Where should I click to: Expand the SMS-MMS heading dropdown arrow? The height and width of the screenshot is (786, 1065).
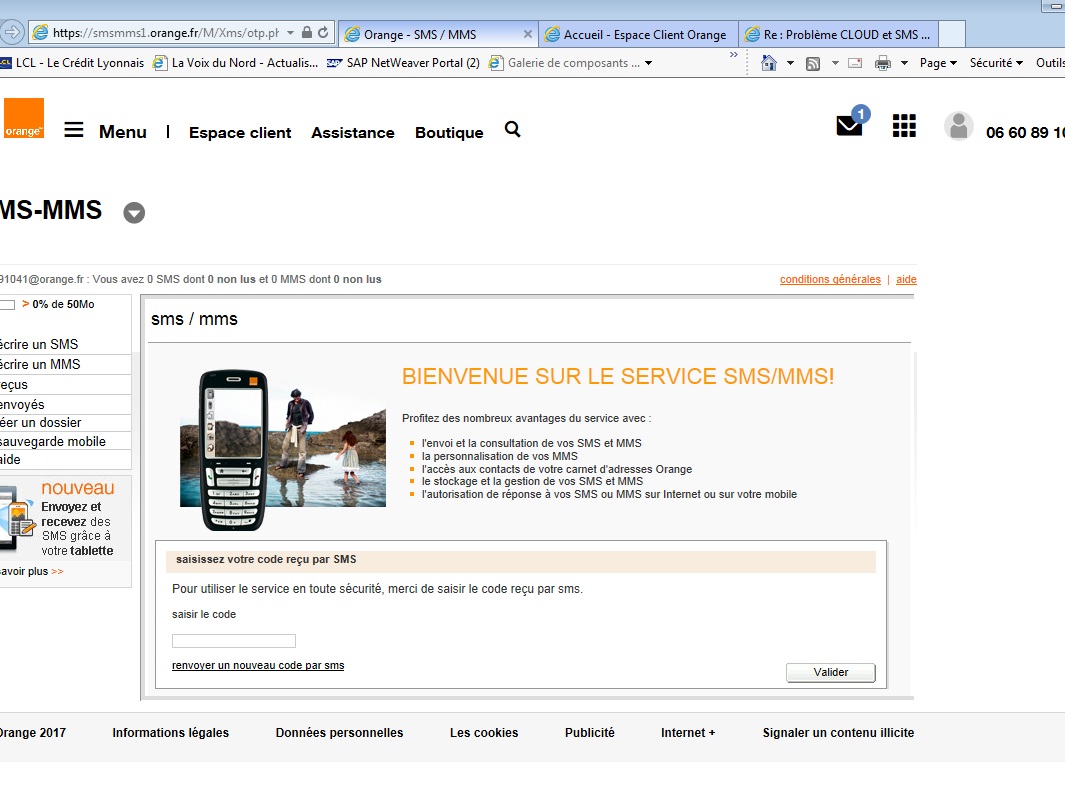pyautogui.click(x=134, y=213)
